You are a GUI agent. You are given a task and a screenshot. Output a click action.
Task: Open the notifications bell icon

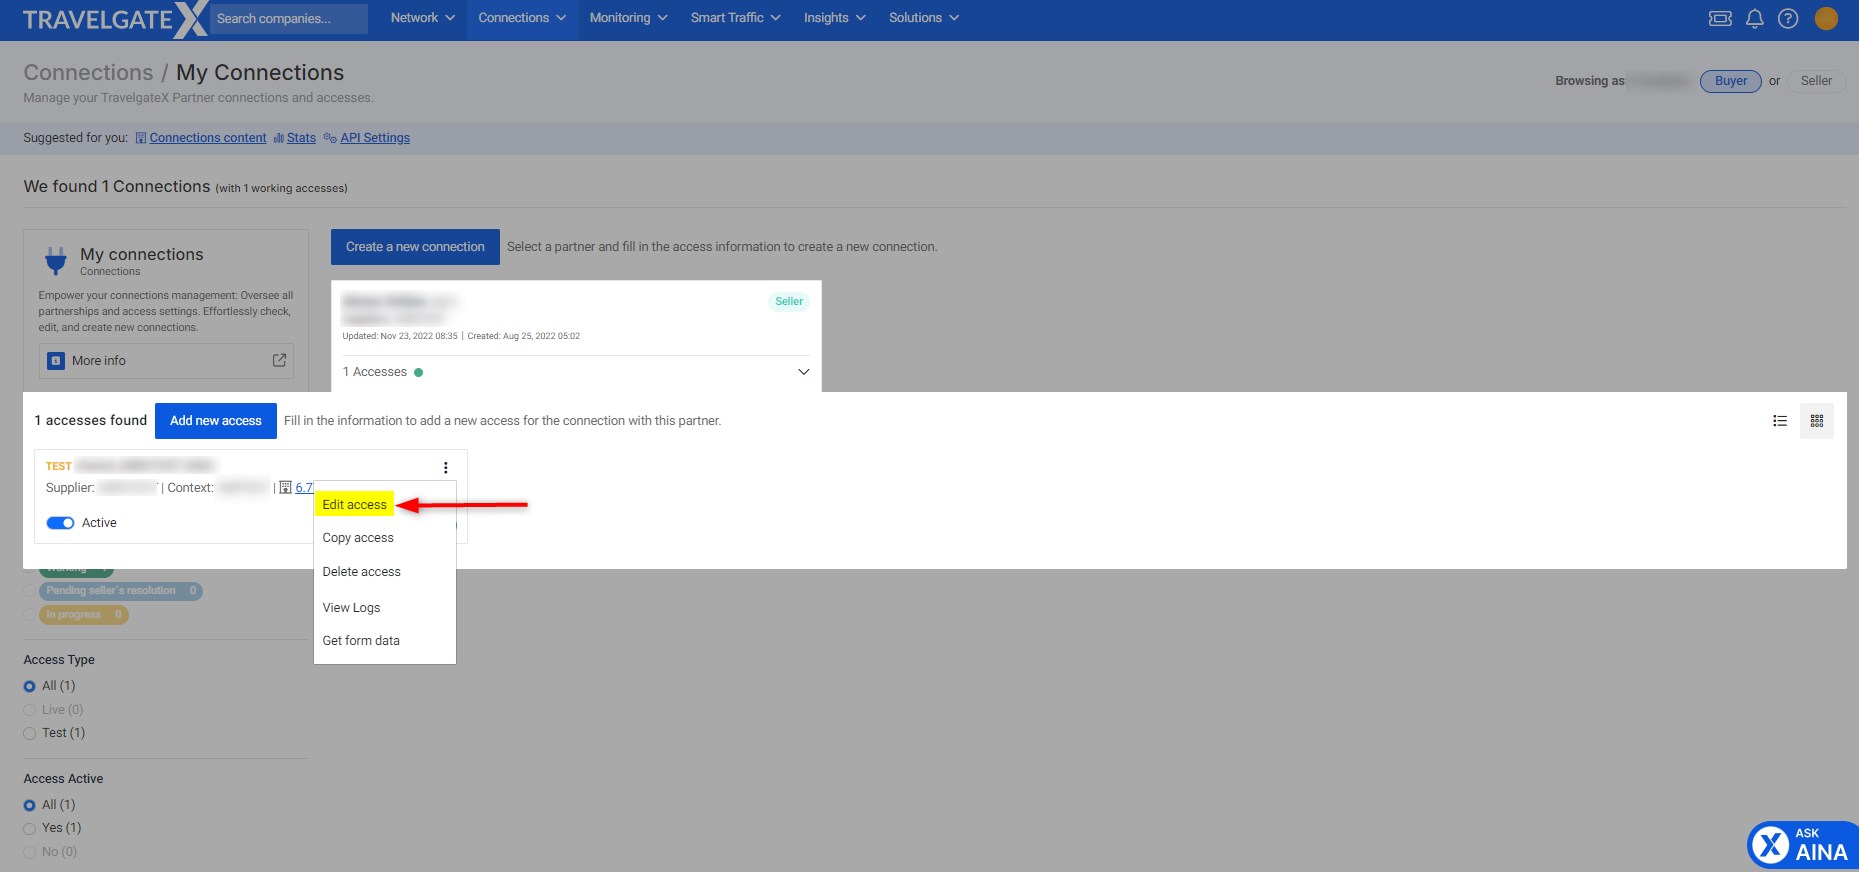pos(1754,18)
